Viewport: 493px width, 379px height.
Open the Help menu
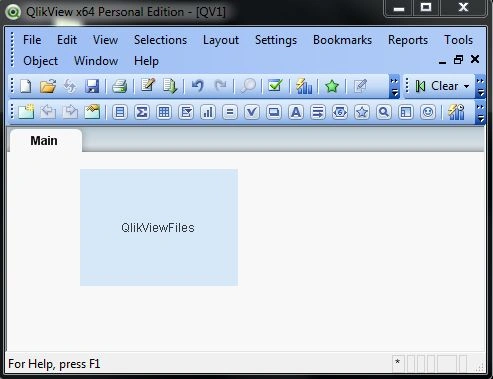coord(146,61)
